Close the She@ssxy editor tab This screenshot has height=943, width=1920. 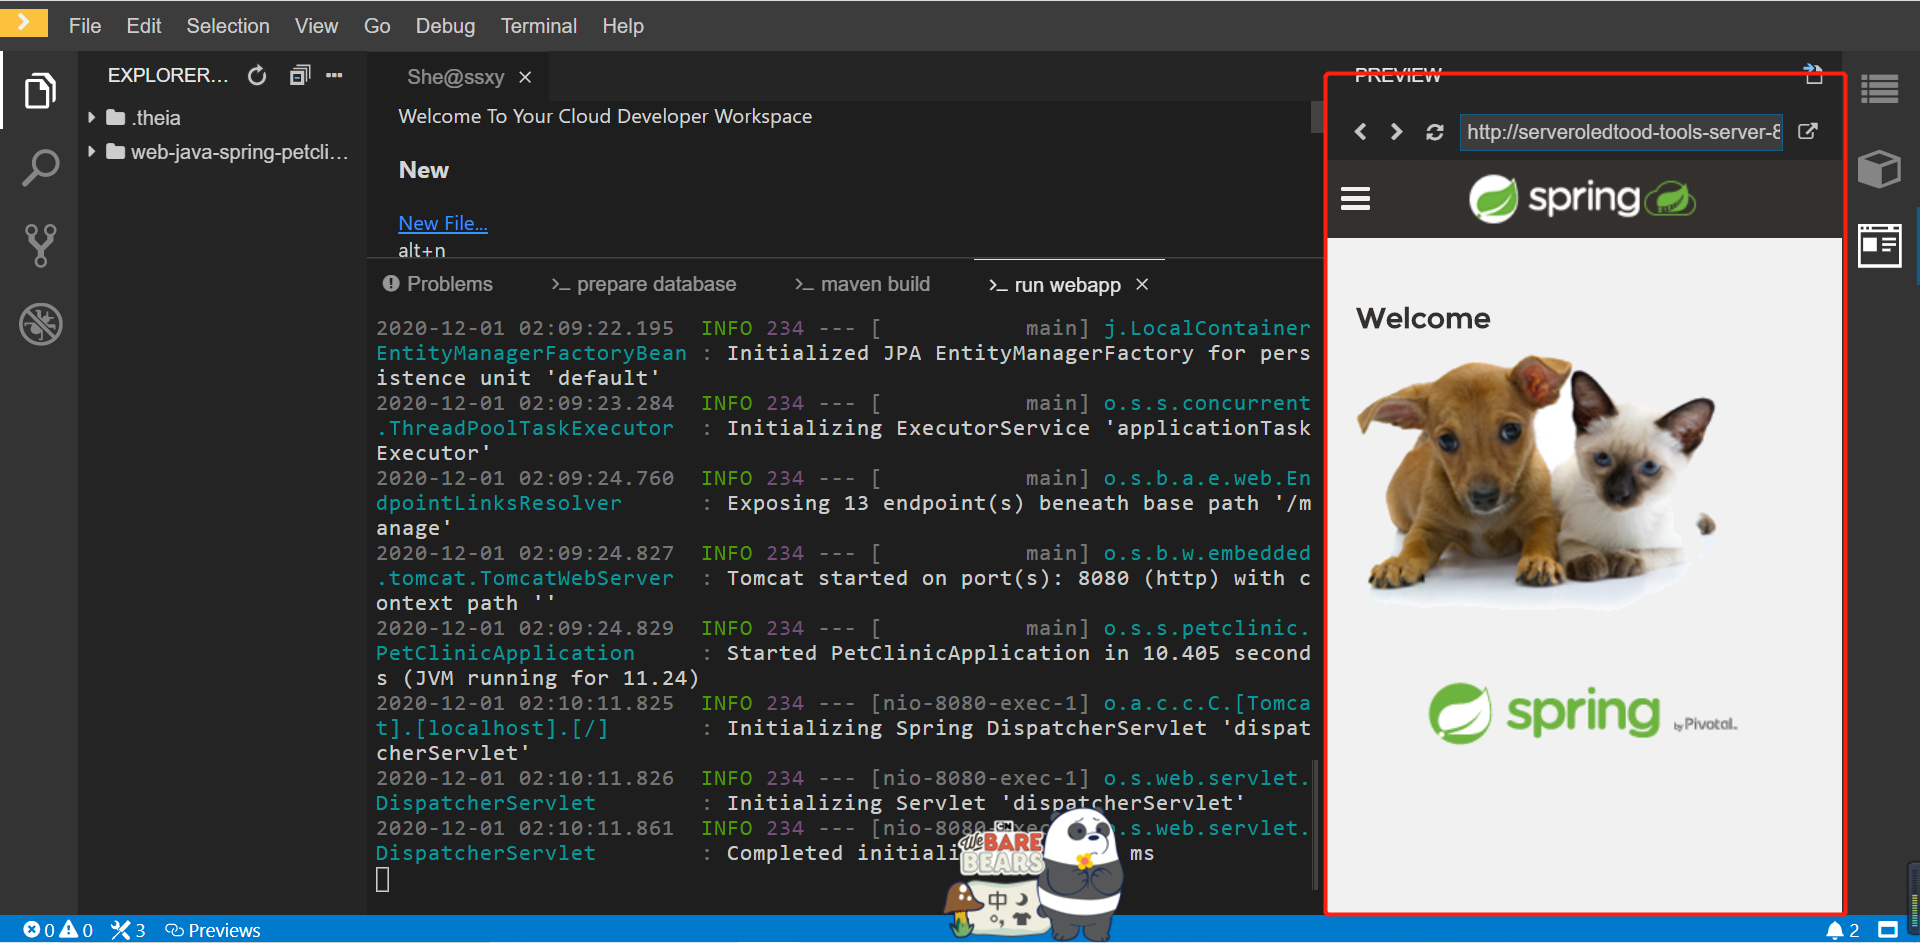[x=525, y=77]
